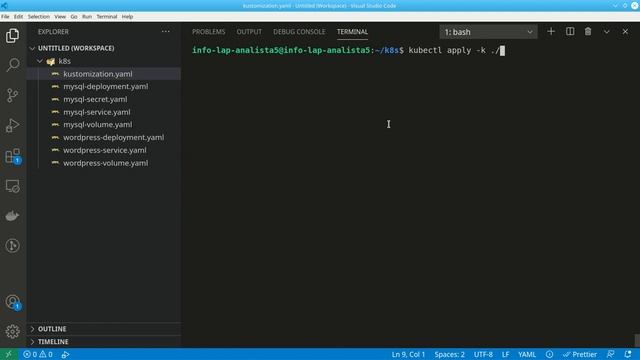This screenshot has width=640, height=360.
Task: Open the Explorer view in activity bar
Action: pos(13,36)
